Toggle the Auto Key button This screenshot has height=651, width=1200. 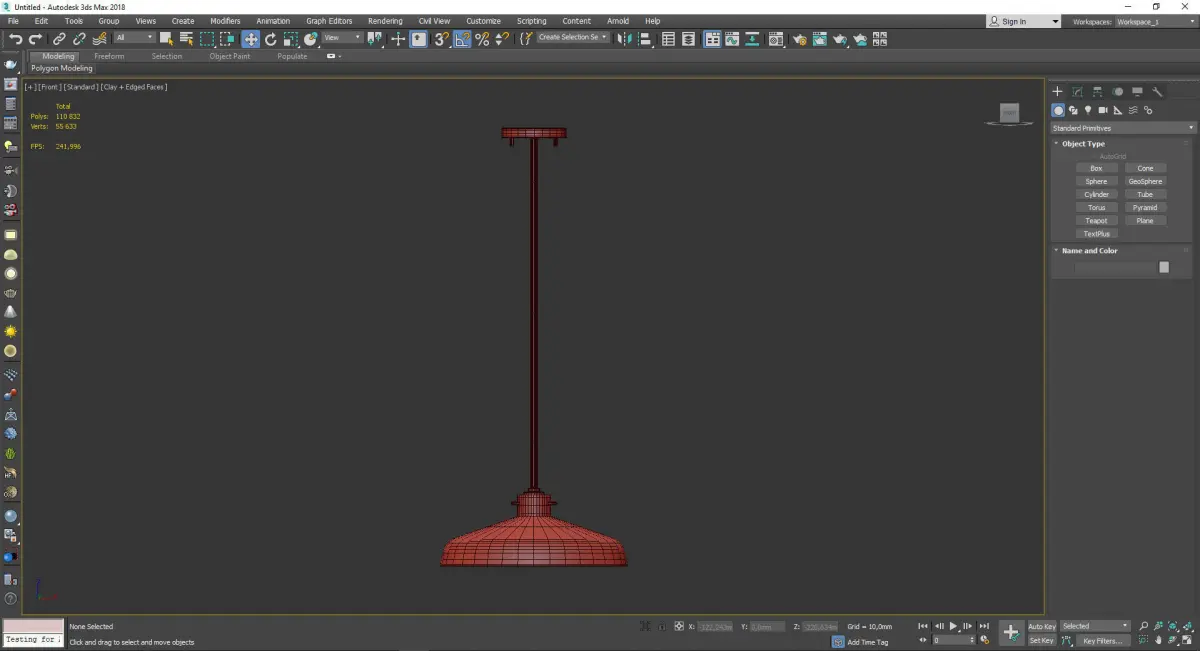click(1041, 626)
